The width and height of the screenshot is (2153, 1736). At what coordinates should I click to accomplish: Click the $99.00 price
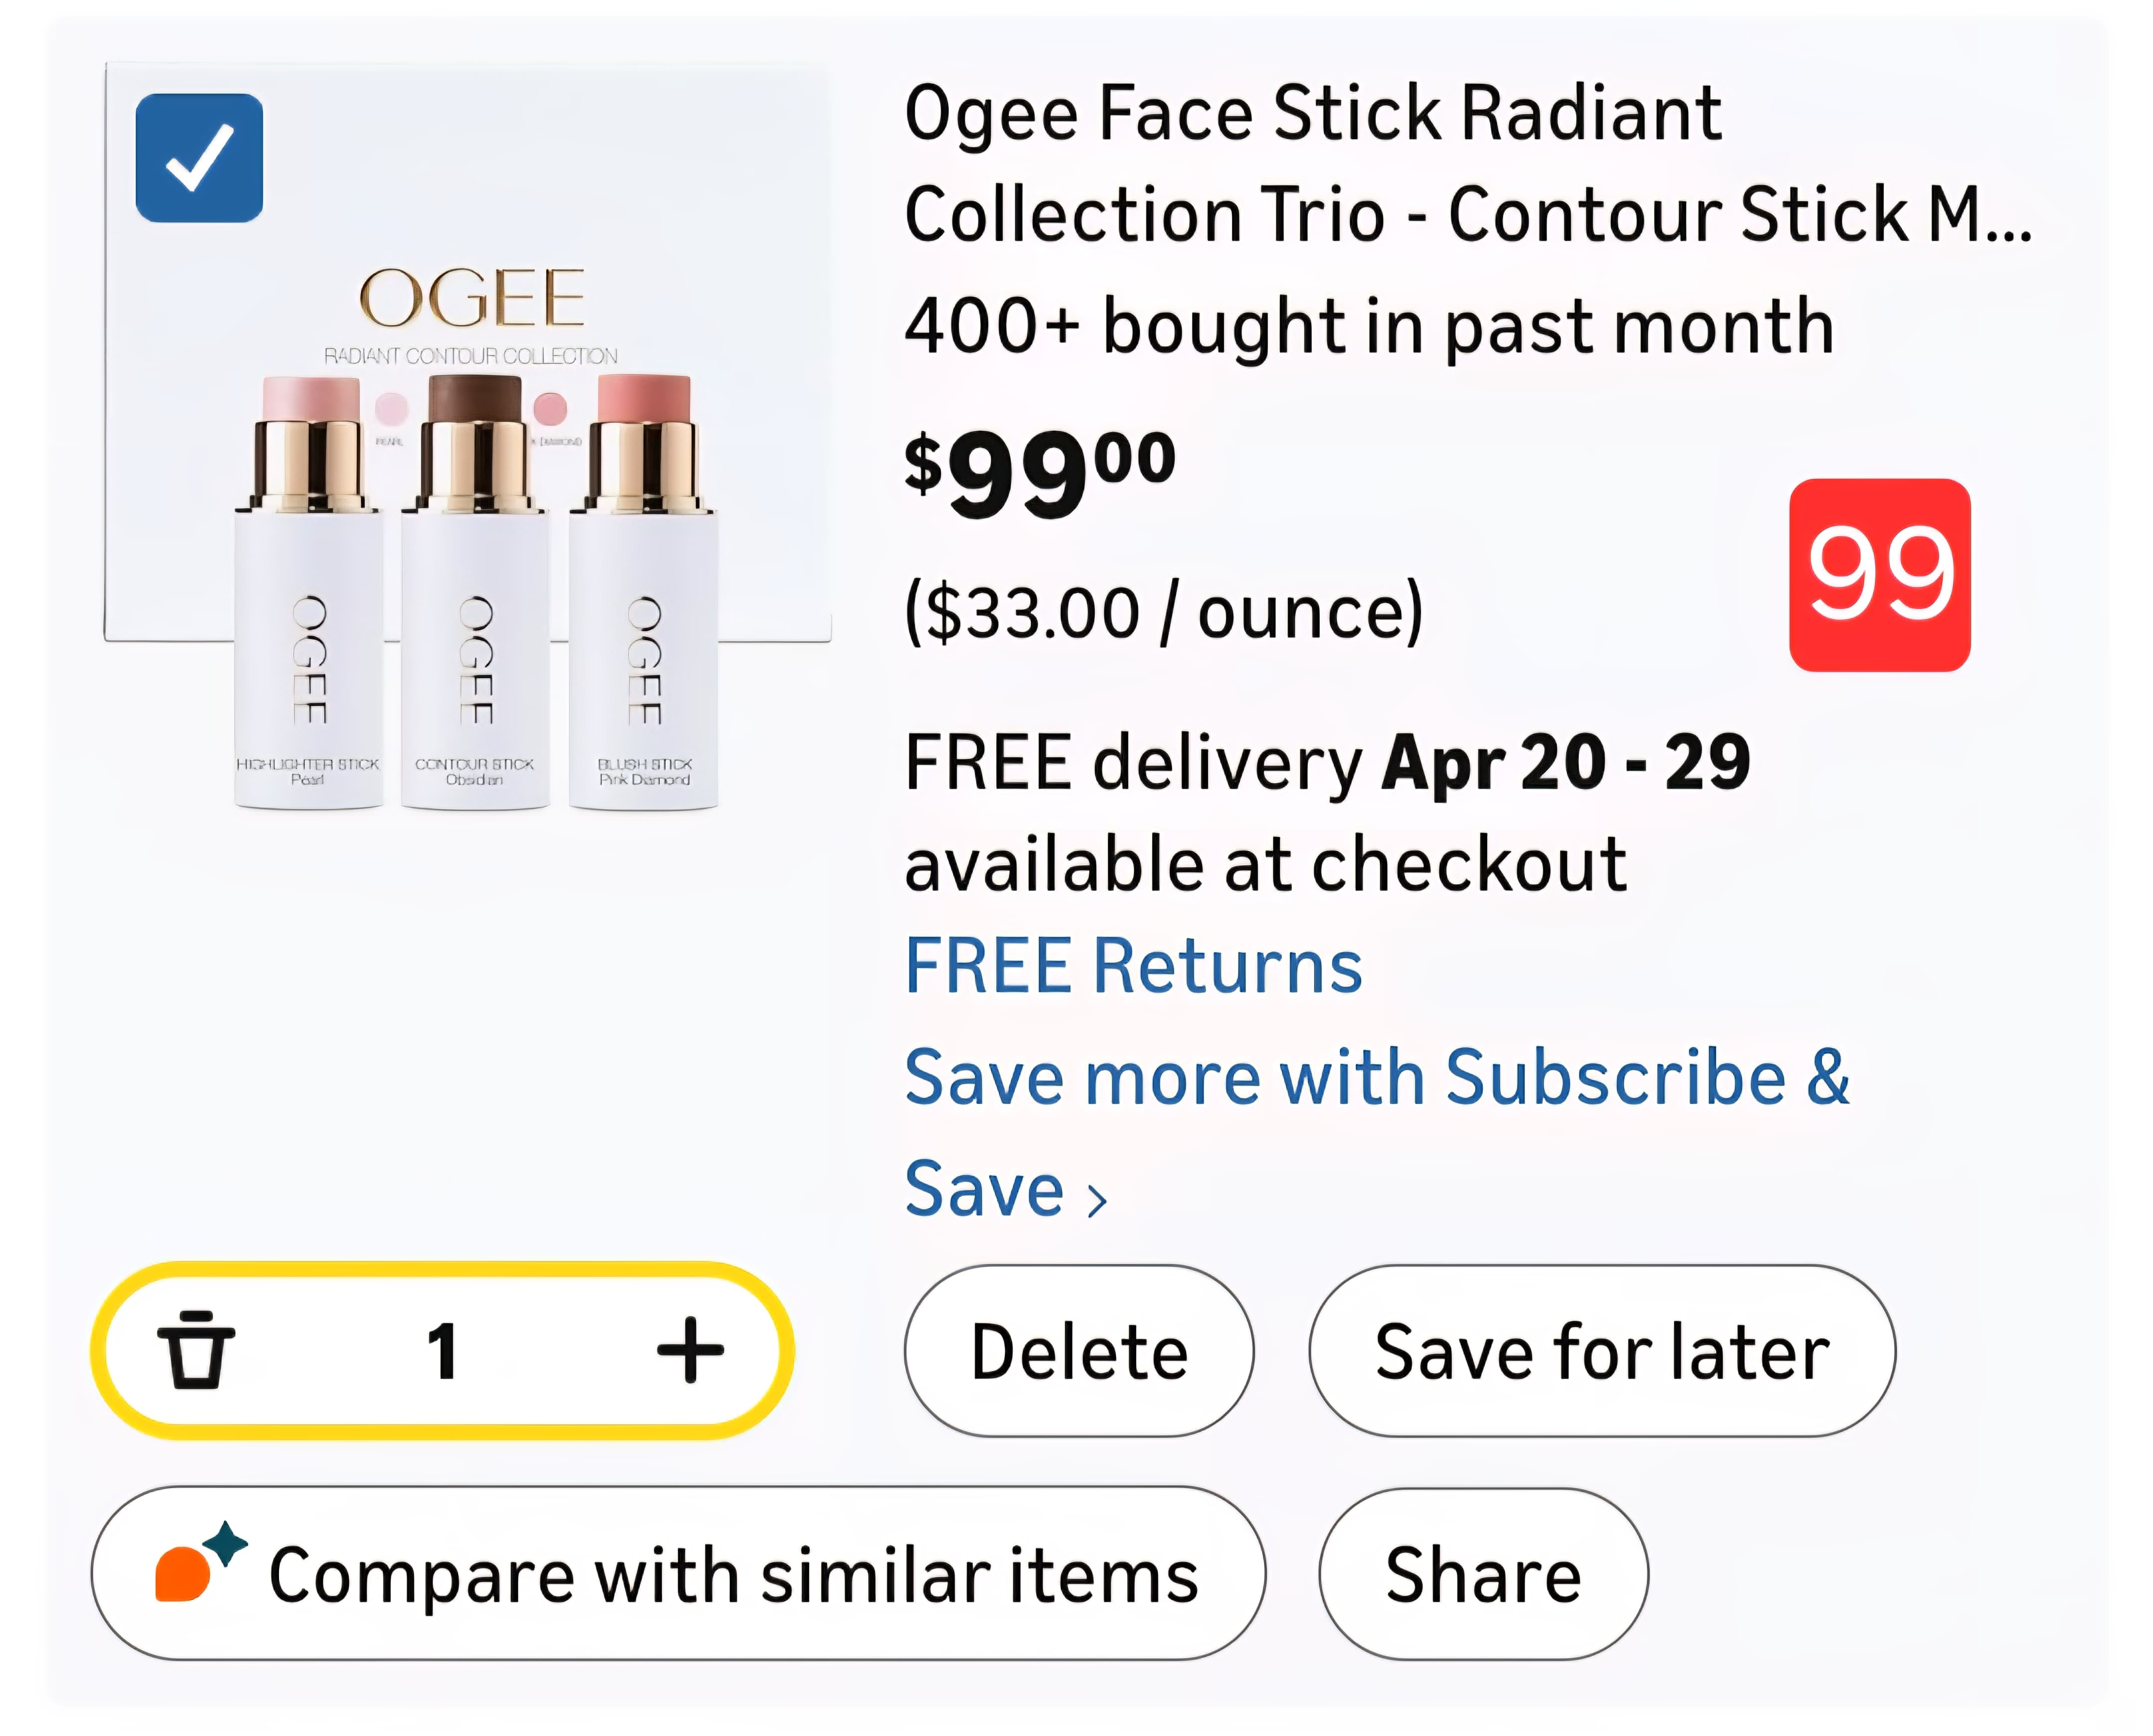click(x=1039, y=472)
